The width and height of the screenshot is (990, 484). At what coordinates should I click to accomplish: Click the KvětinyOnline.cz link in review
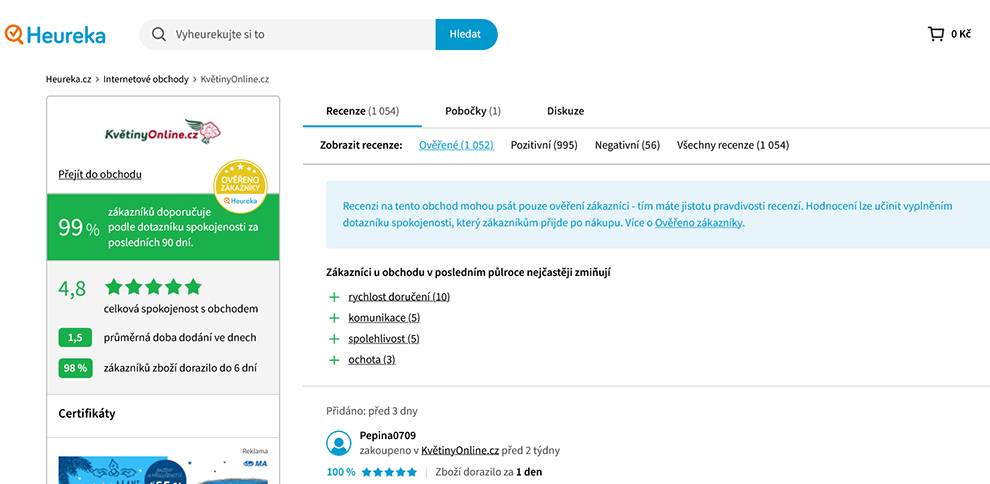[x=460, y=451]
